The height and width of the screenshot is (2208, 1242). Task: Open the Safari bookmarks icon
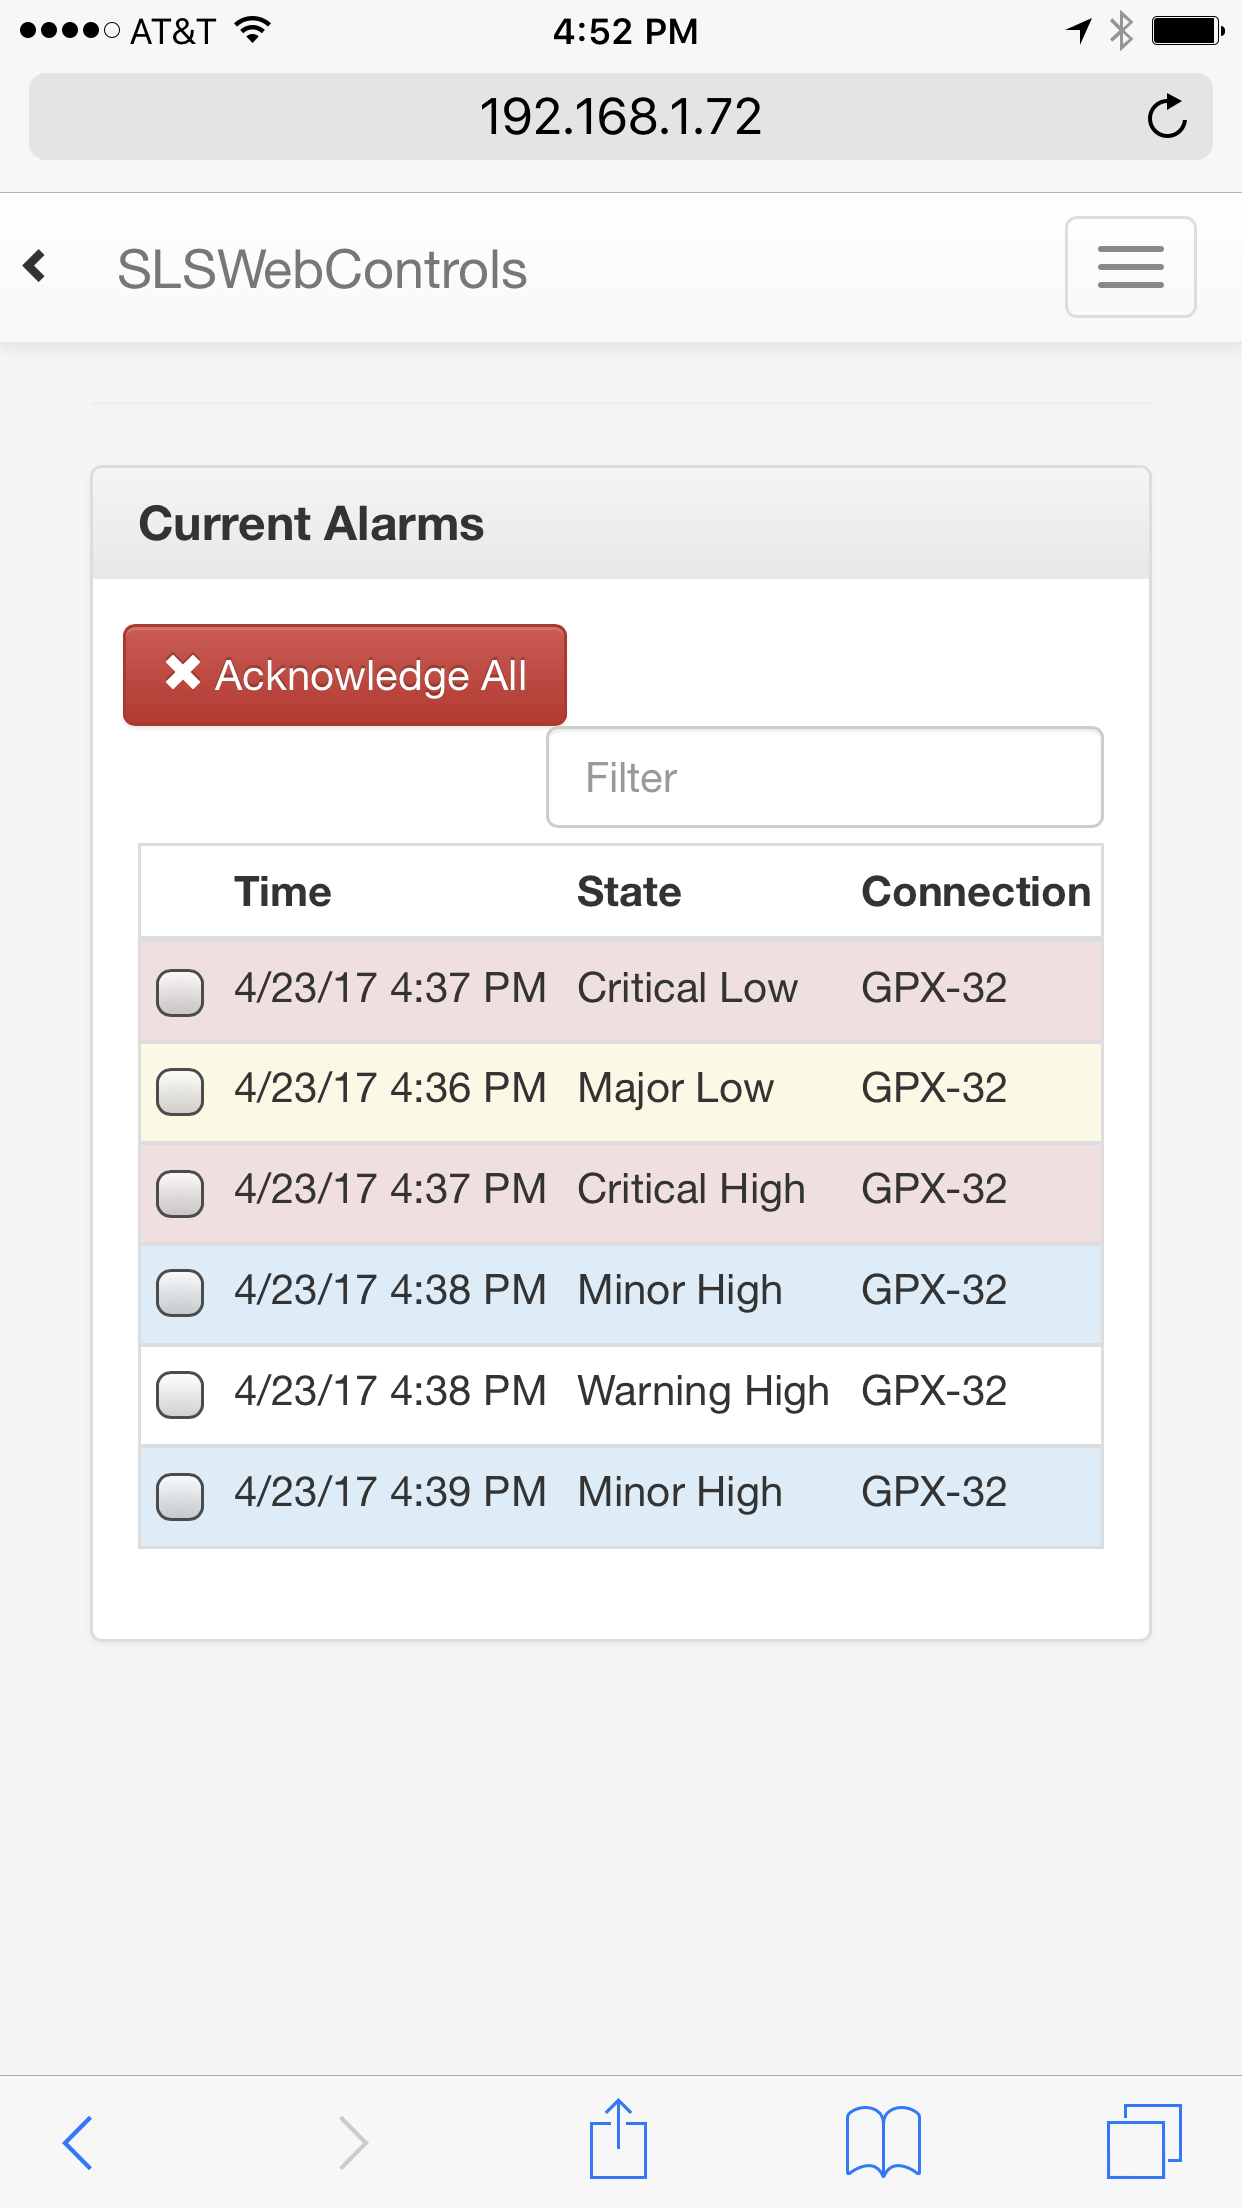(883, 2141)
